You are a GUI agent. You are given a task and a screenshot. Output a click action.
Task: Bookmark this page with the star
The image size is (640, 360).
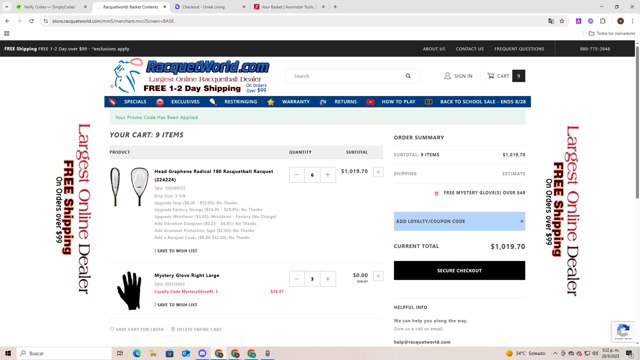[562, 21]
